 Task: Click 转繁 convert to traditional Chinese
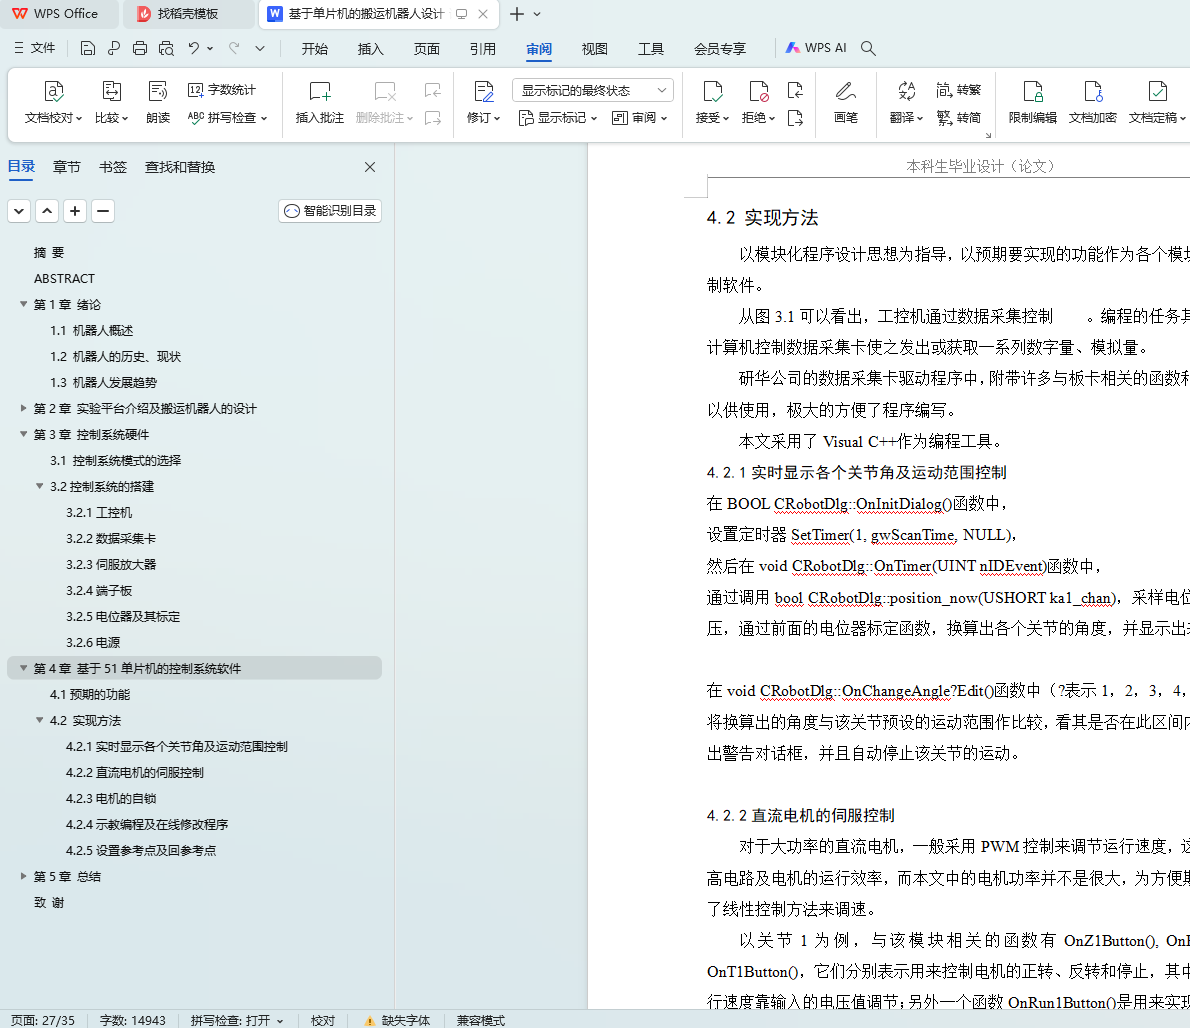pyautogui.click(x=959, y=90)
